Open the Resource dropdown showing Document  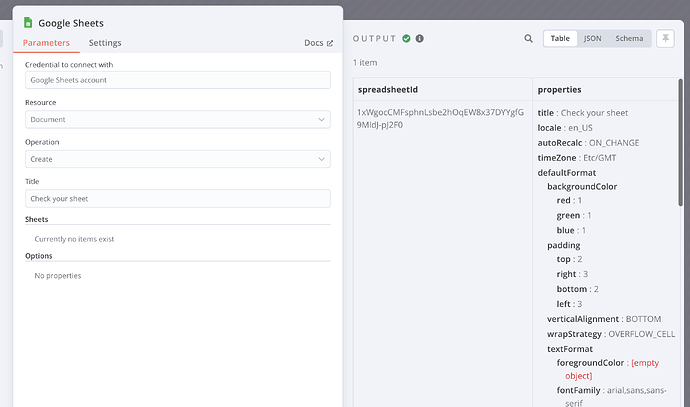pyautogui.click(x=178, y=119)
